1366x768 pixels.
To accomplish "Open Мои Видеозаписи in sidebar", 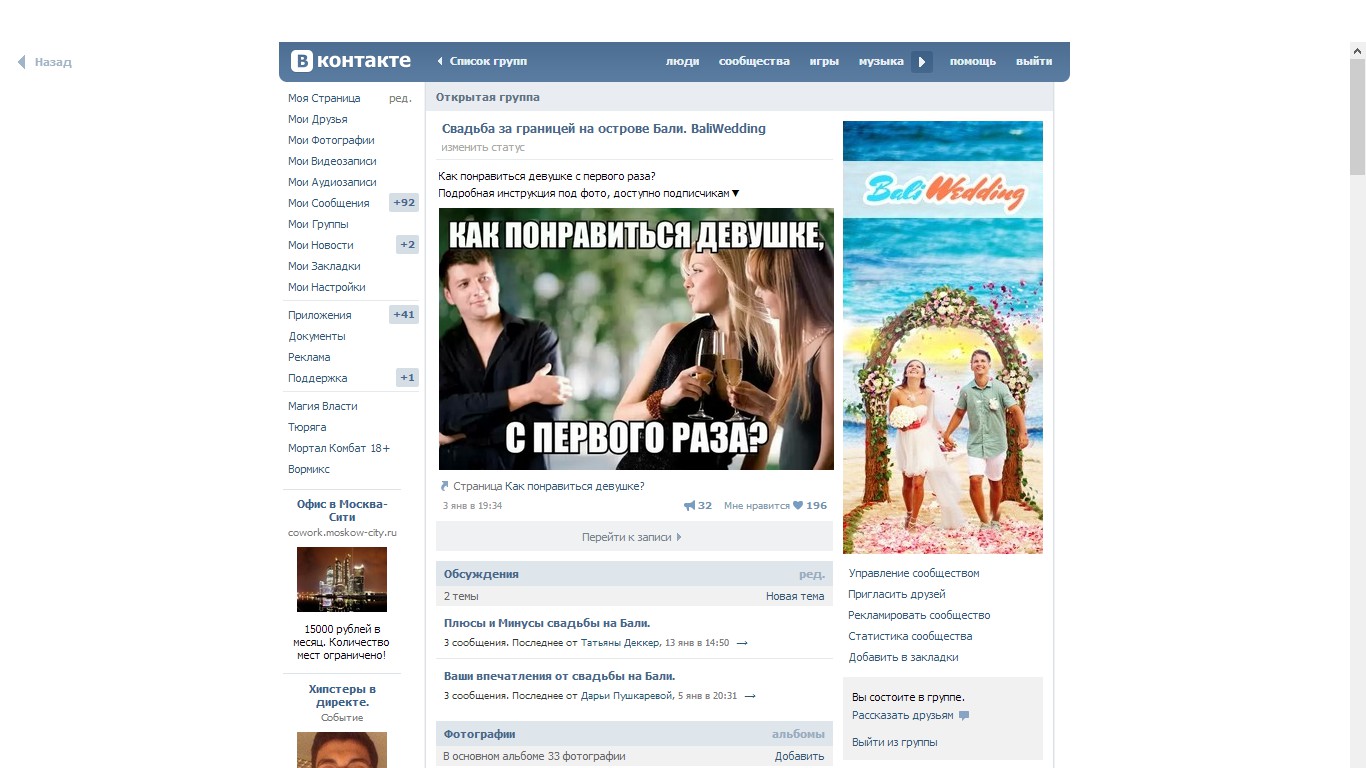I will [332, 161].
